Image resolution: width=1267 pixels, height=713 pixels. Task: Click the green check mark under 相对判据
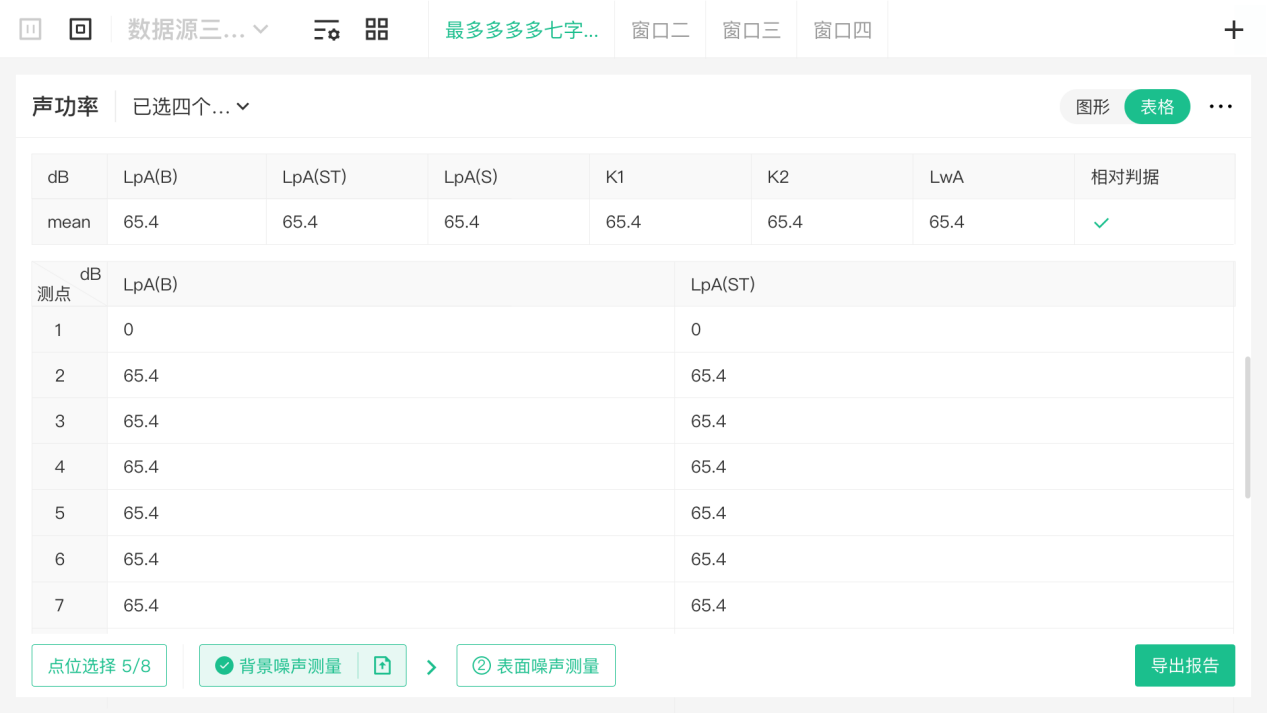(1101, 223)
